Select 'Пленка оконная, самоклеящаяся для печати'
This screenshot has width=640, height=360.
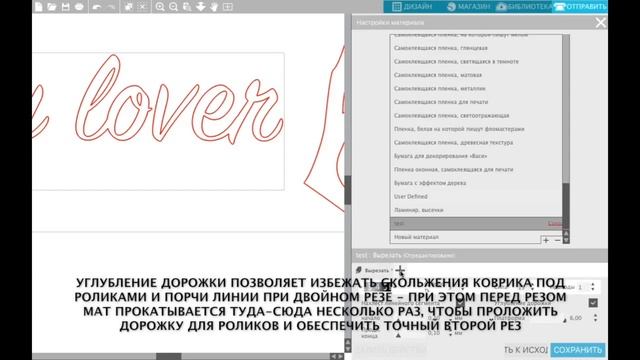tap(476, 169)
